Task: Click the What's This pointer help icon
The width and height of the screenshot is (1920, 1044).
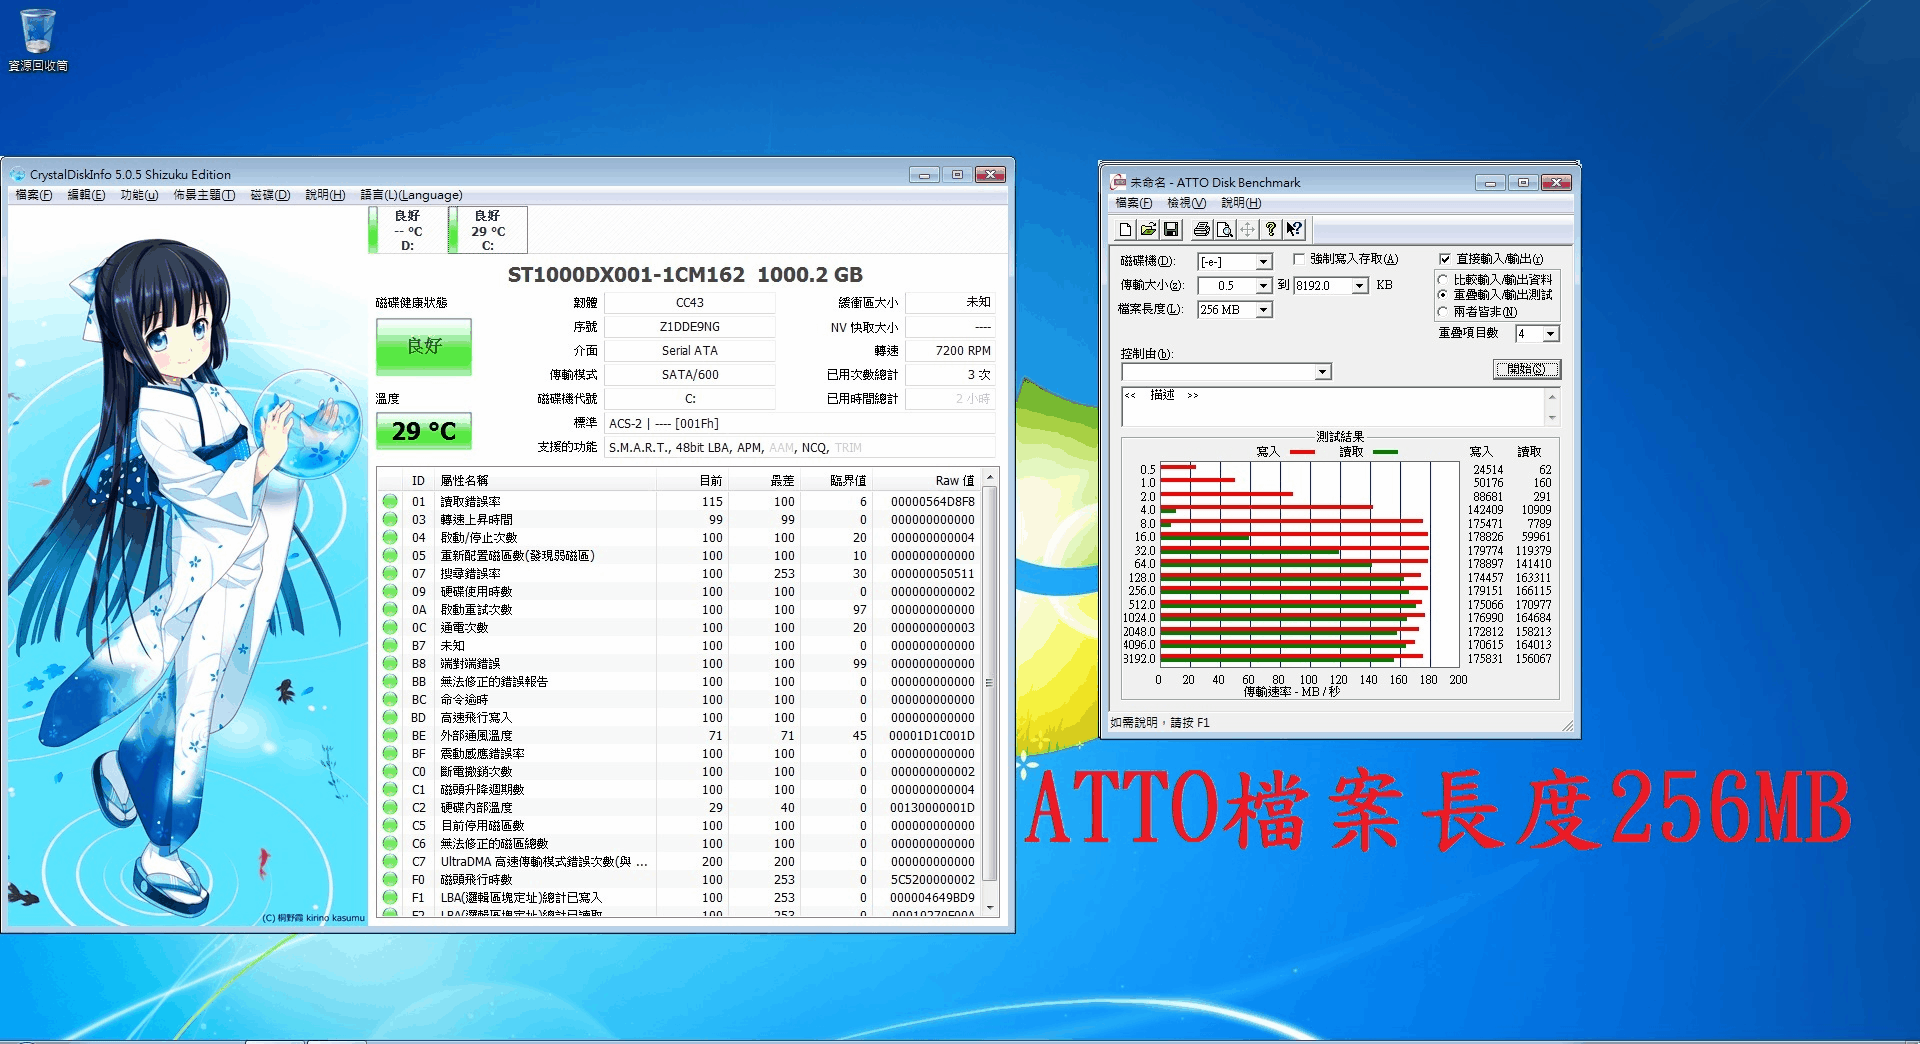Action: pyautogui.click(x=1294, y=230)
